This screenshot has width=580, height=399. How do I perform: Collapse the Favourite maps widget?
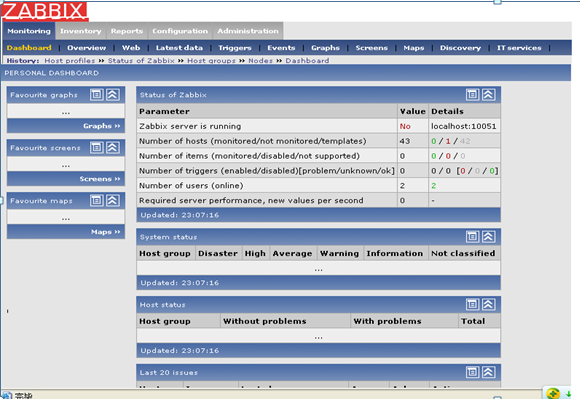[x=113, y=200]
